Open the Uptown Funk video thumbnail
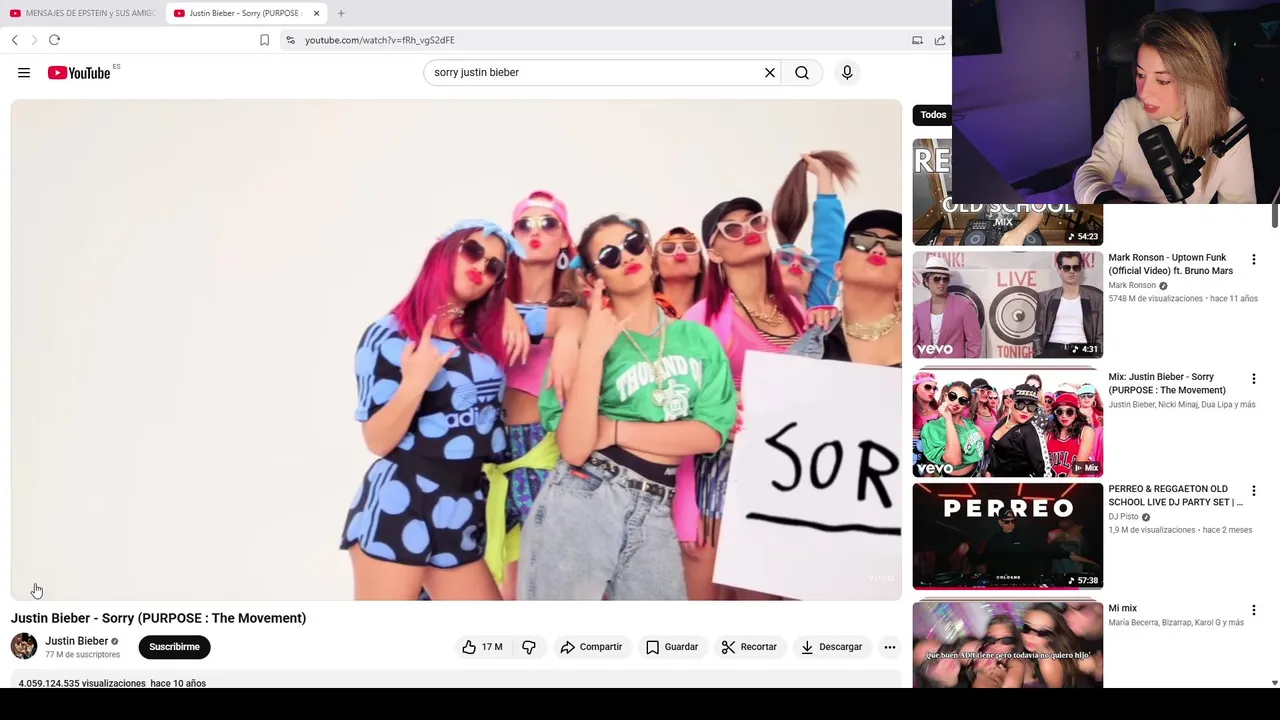 [x=1007, y=304]
